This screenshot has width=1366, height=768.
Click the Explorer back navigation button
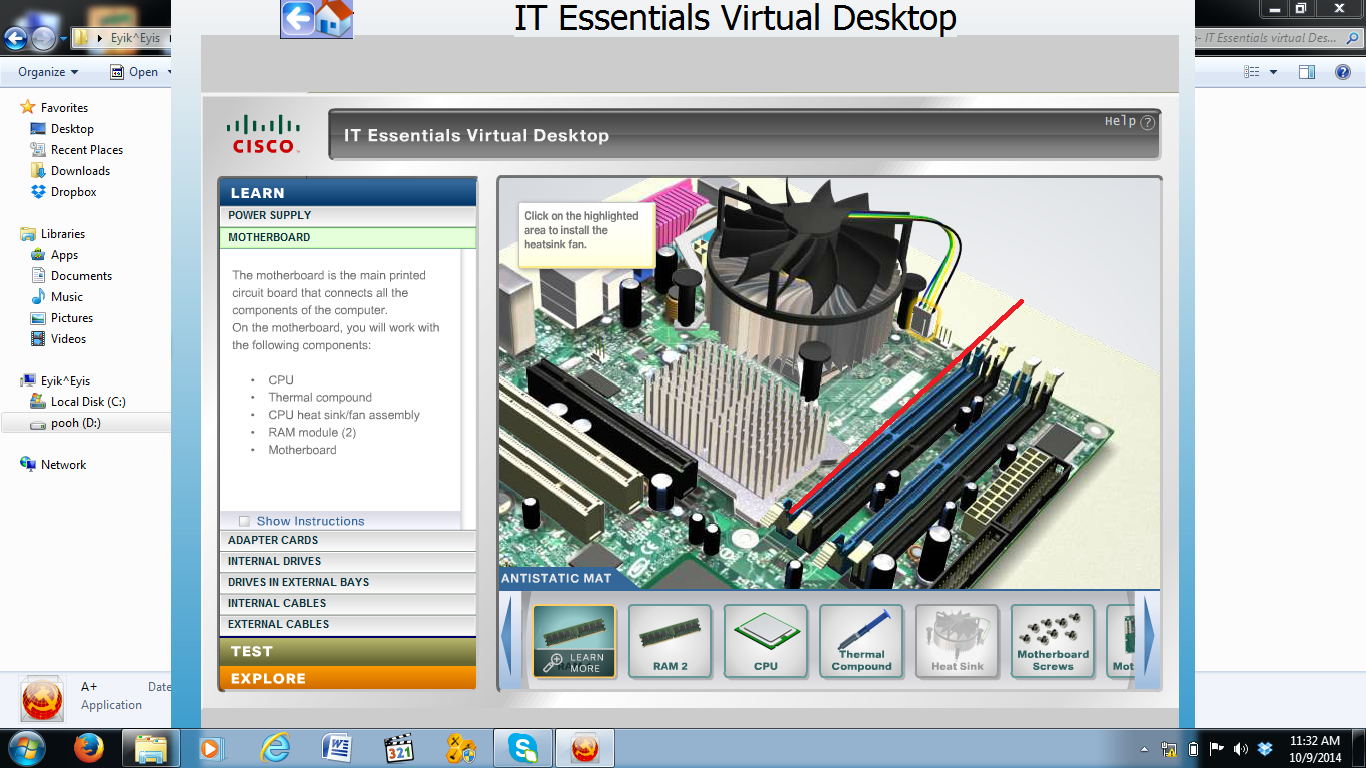click(16, 39)
